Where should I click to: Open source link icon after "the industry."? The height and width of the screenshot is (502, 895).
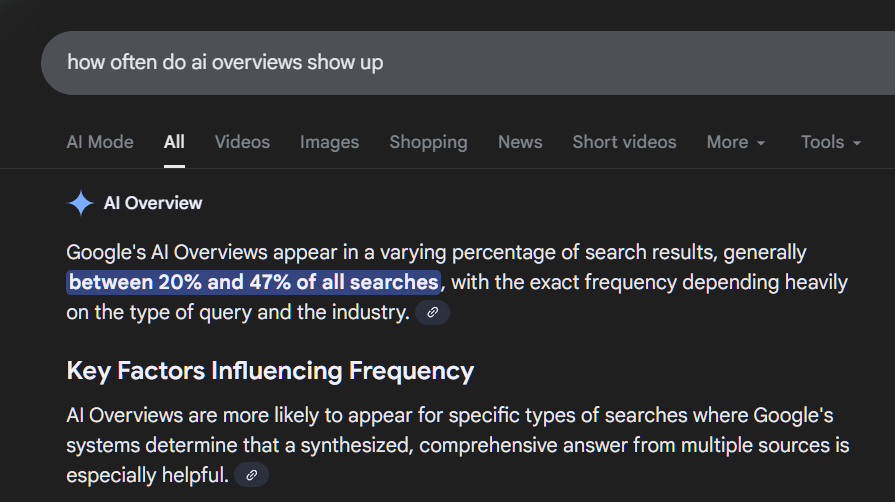coord(432,313)
